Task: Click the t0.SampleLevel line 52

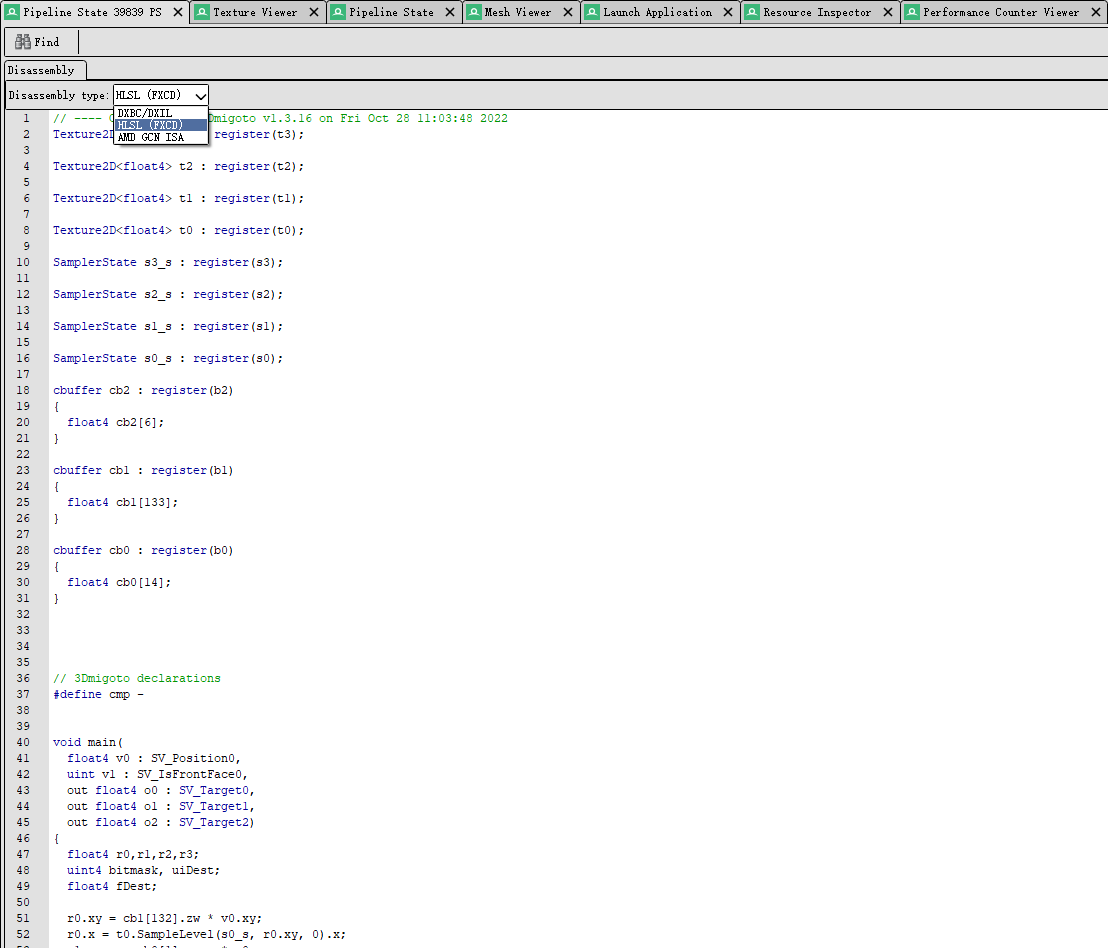Action: [206, 935]
